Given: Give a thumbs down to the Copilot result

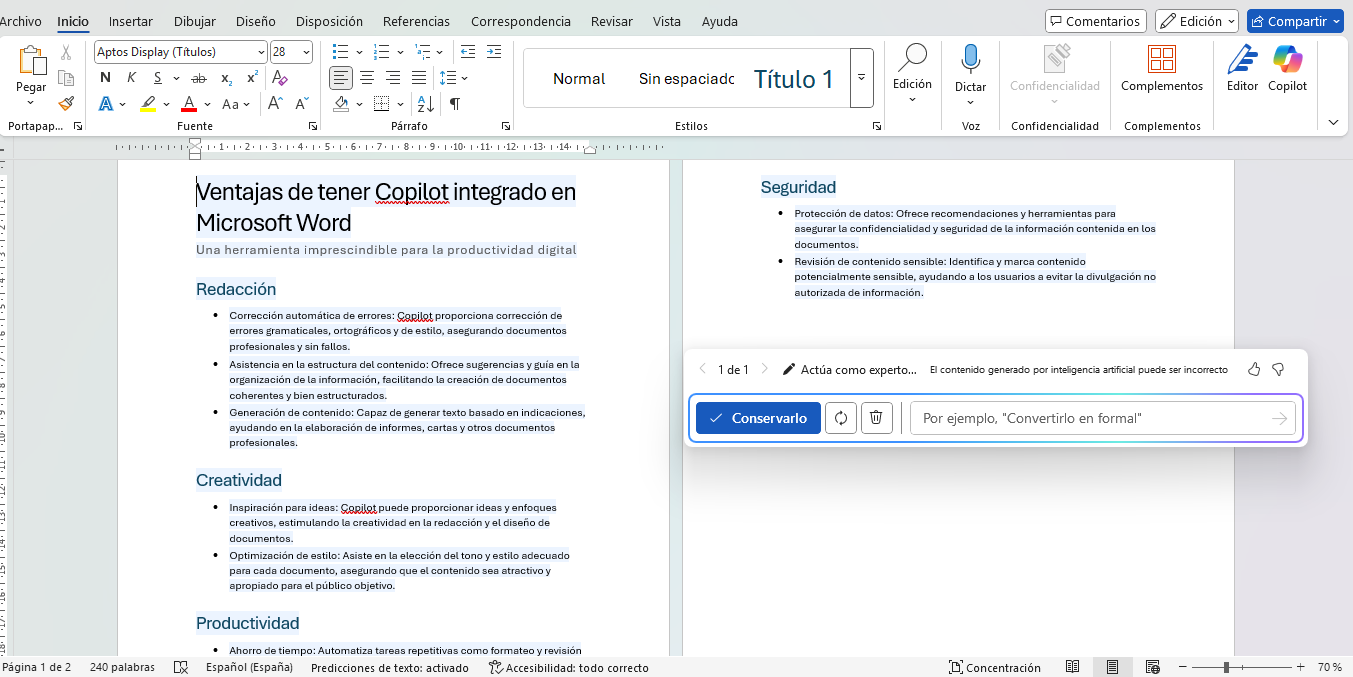Looking at the screenshot, I should 1278,369.
